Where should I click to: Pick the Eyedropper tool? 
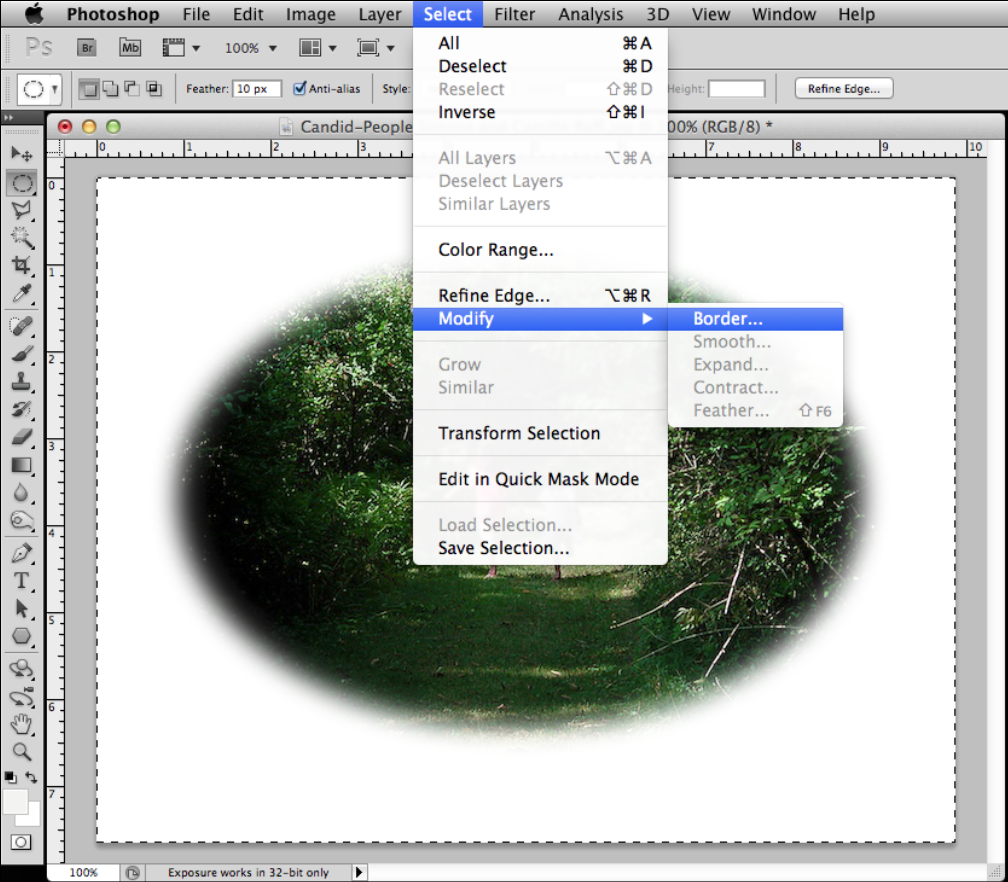[x=22, y=293]
